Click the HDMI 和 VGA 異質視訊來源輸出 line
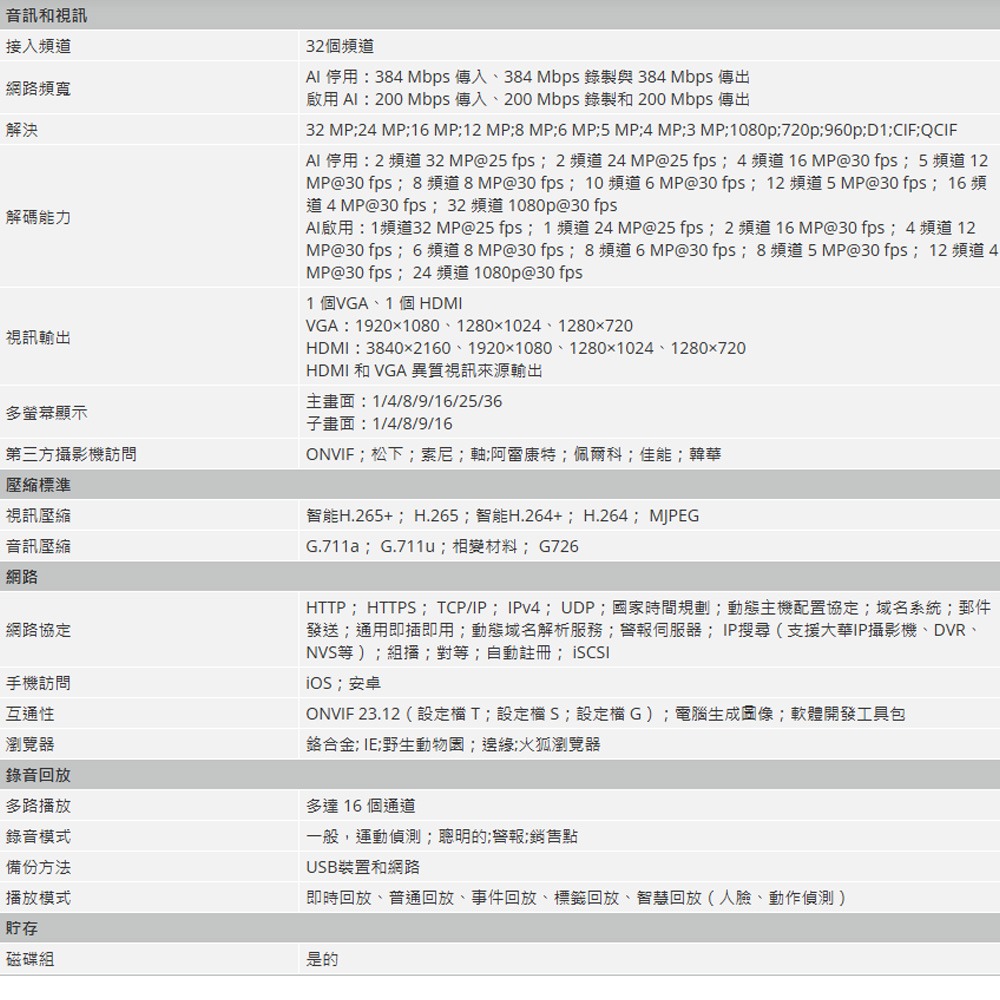 pyautogui.click(x=424, y=370)
